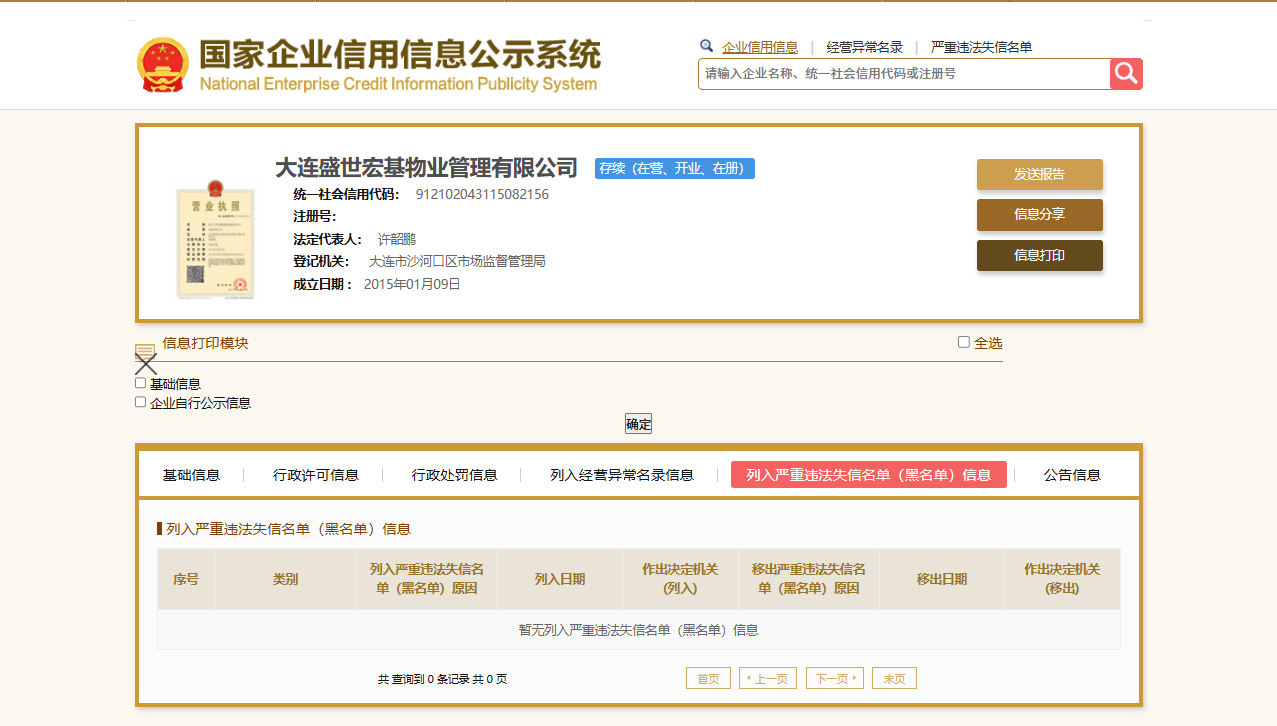The image size is (1277, 726).
Task: Switch to the 基础信息 tab
Action: 191,475
